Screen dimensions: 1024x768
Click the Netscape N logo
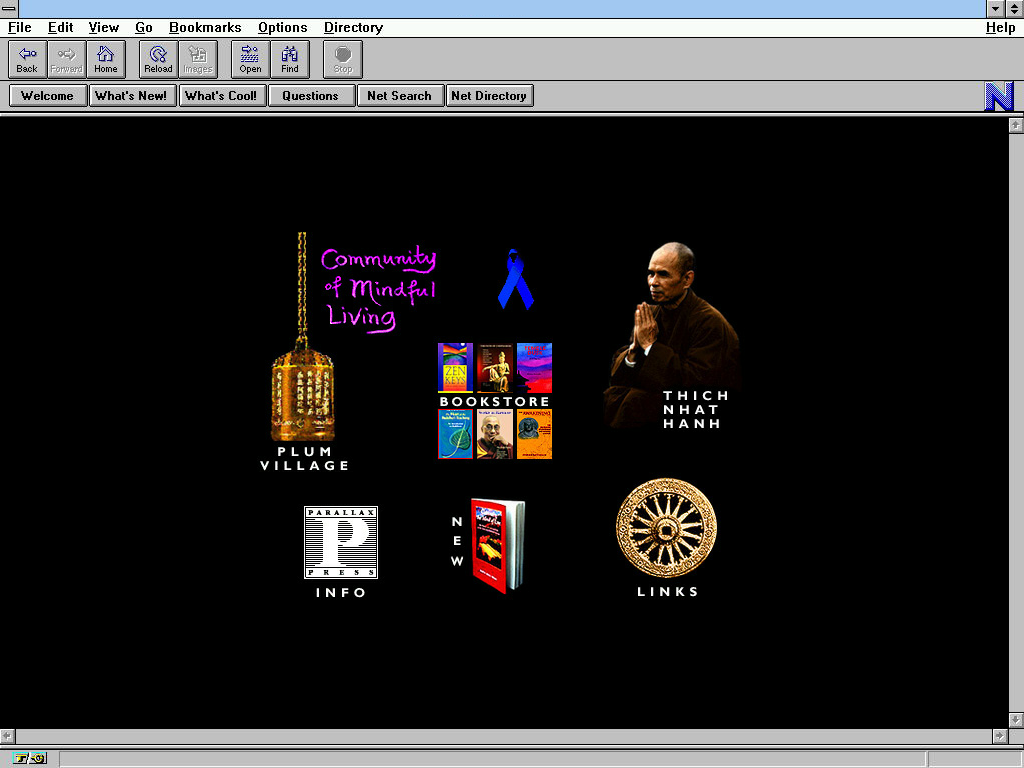pyautogui.click(x=999, y=96)
